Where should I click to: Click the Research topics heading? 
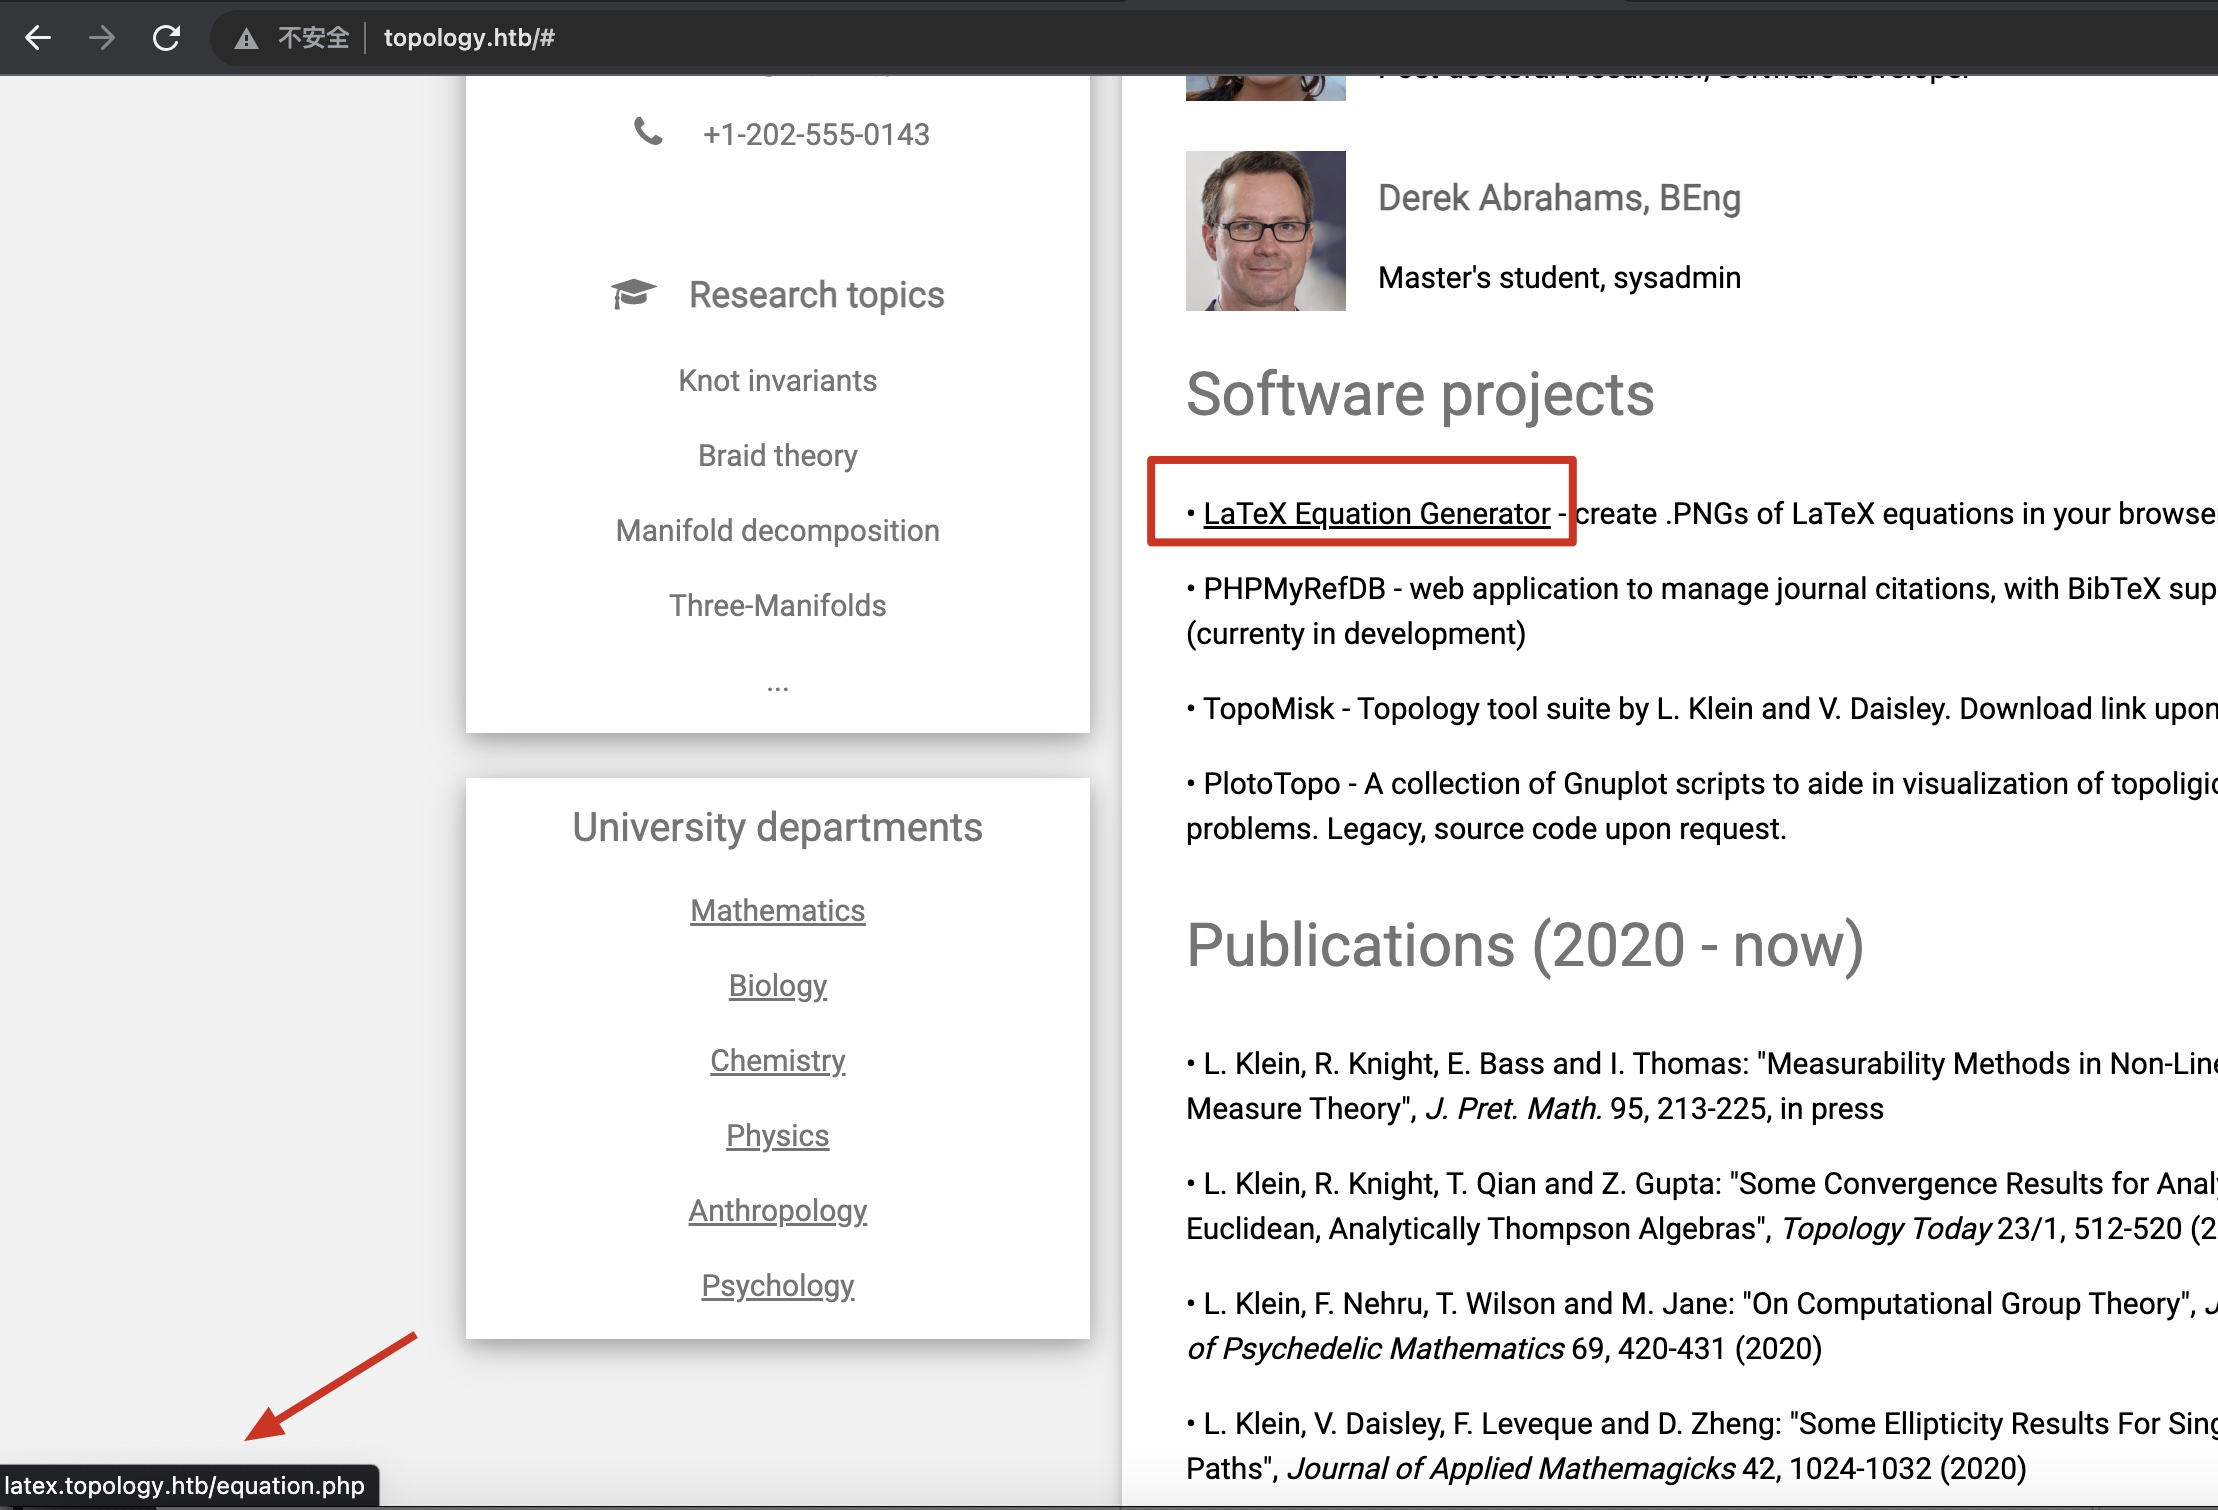[816, 295]
